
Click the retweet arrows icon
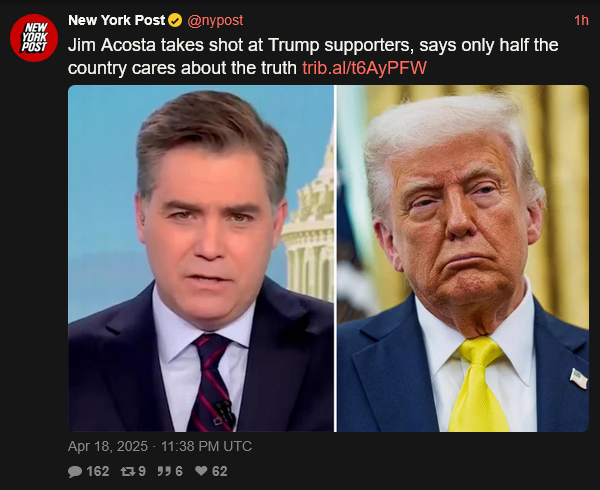[x=127, y=471]
